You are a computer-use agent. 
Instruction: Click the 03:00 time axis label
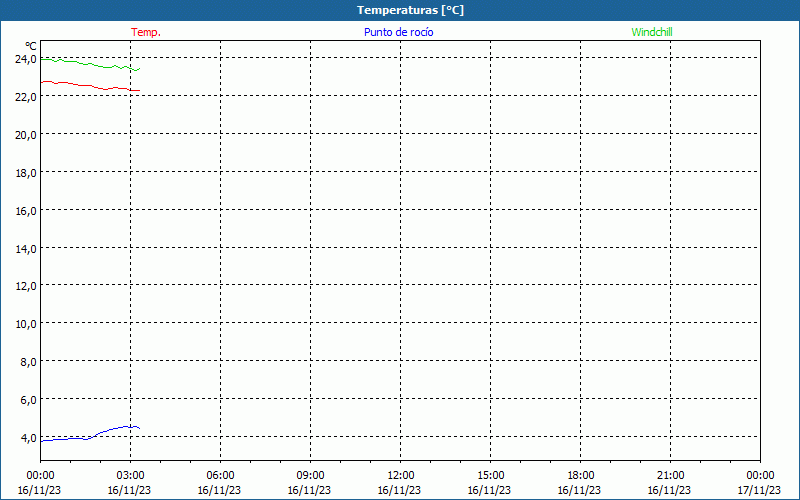130,476
